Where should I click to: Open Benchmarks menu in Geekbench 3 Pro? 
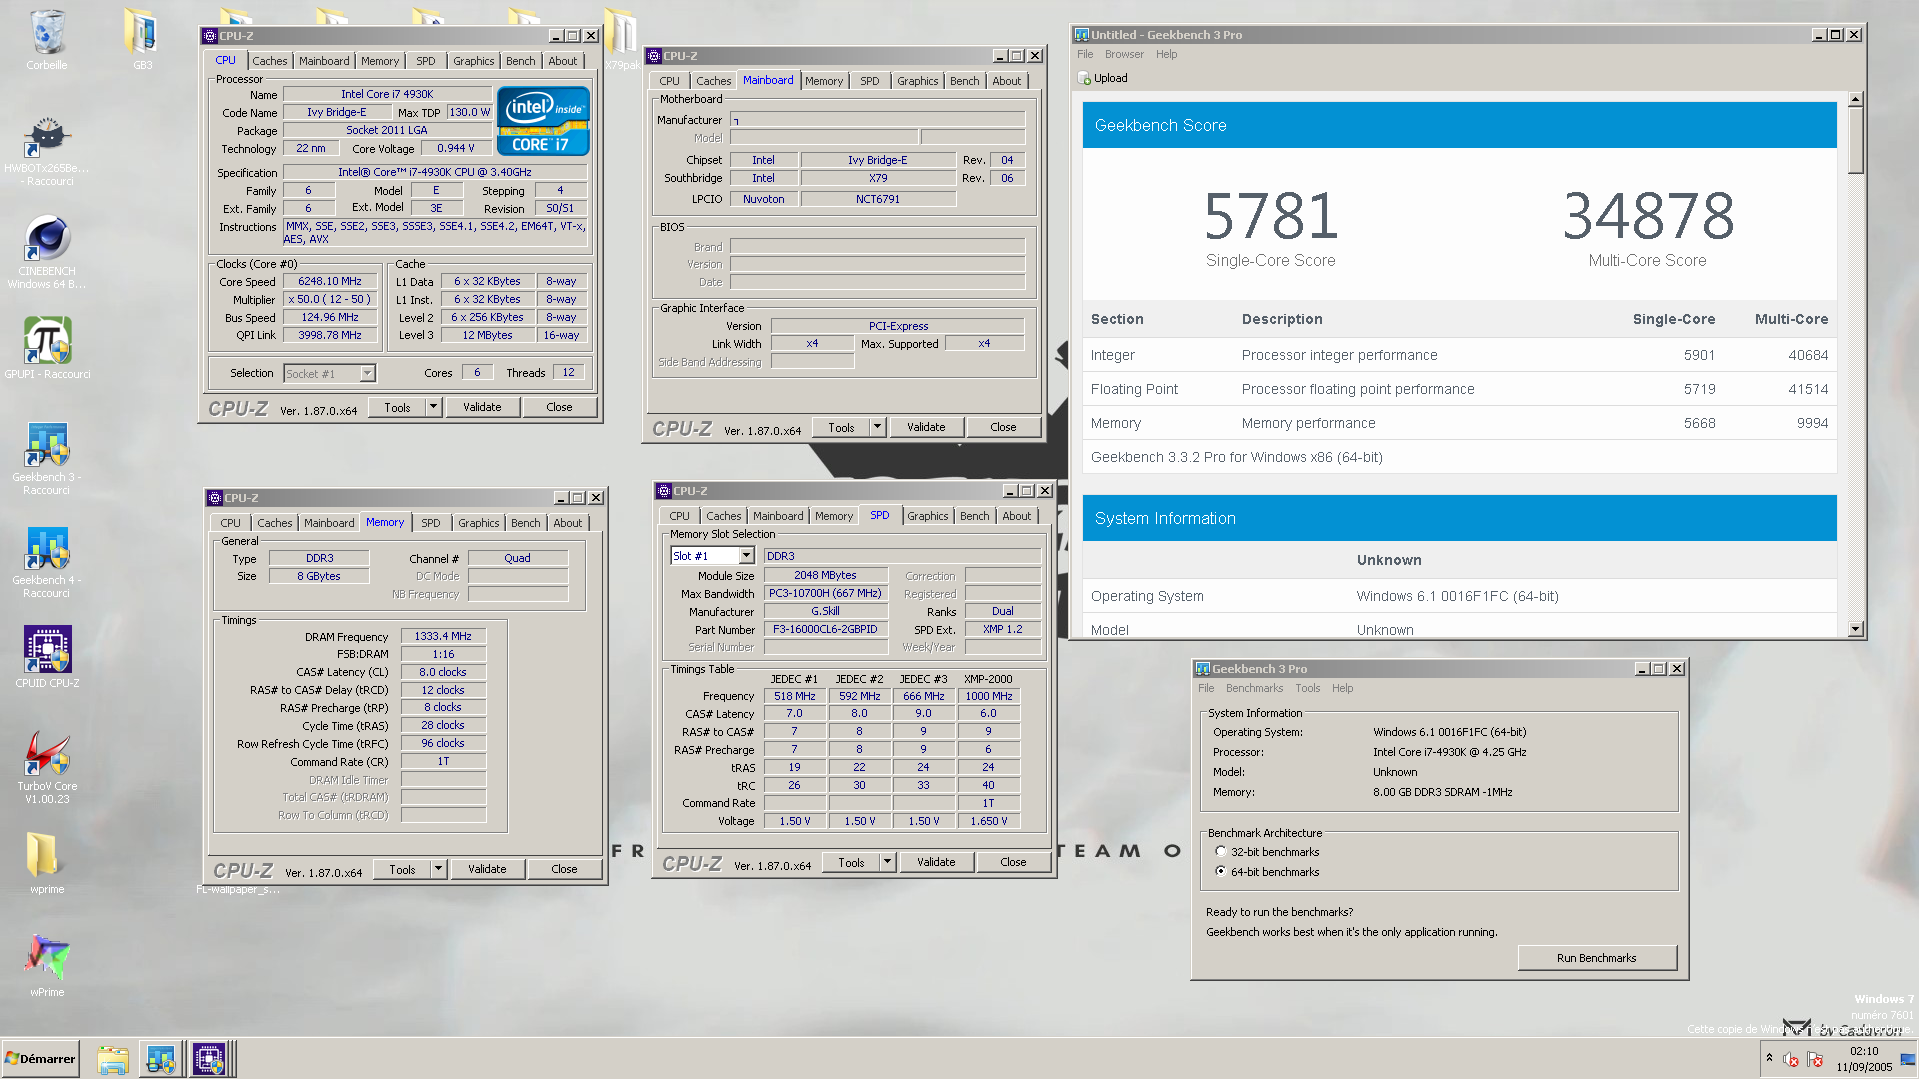click(x=1254, y=689)
